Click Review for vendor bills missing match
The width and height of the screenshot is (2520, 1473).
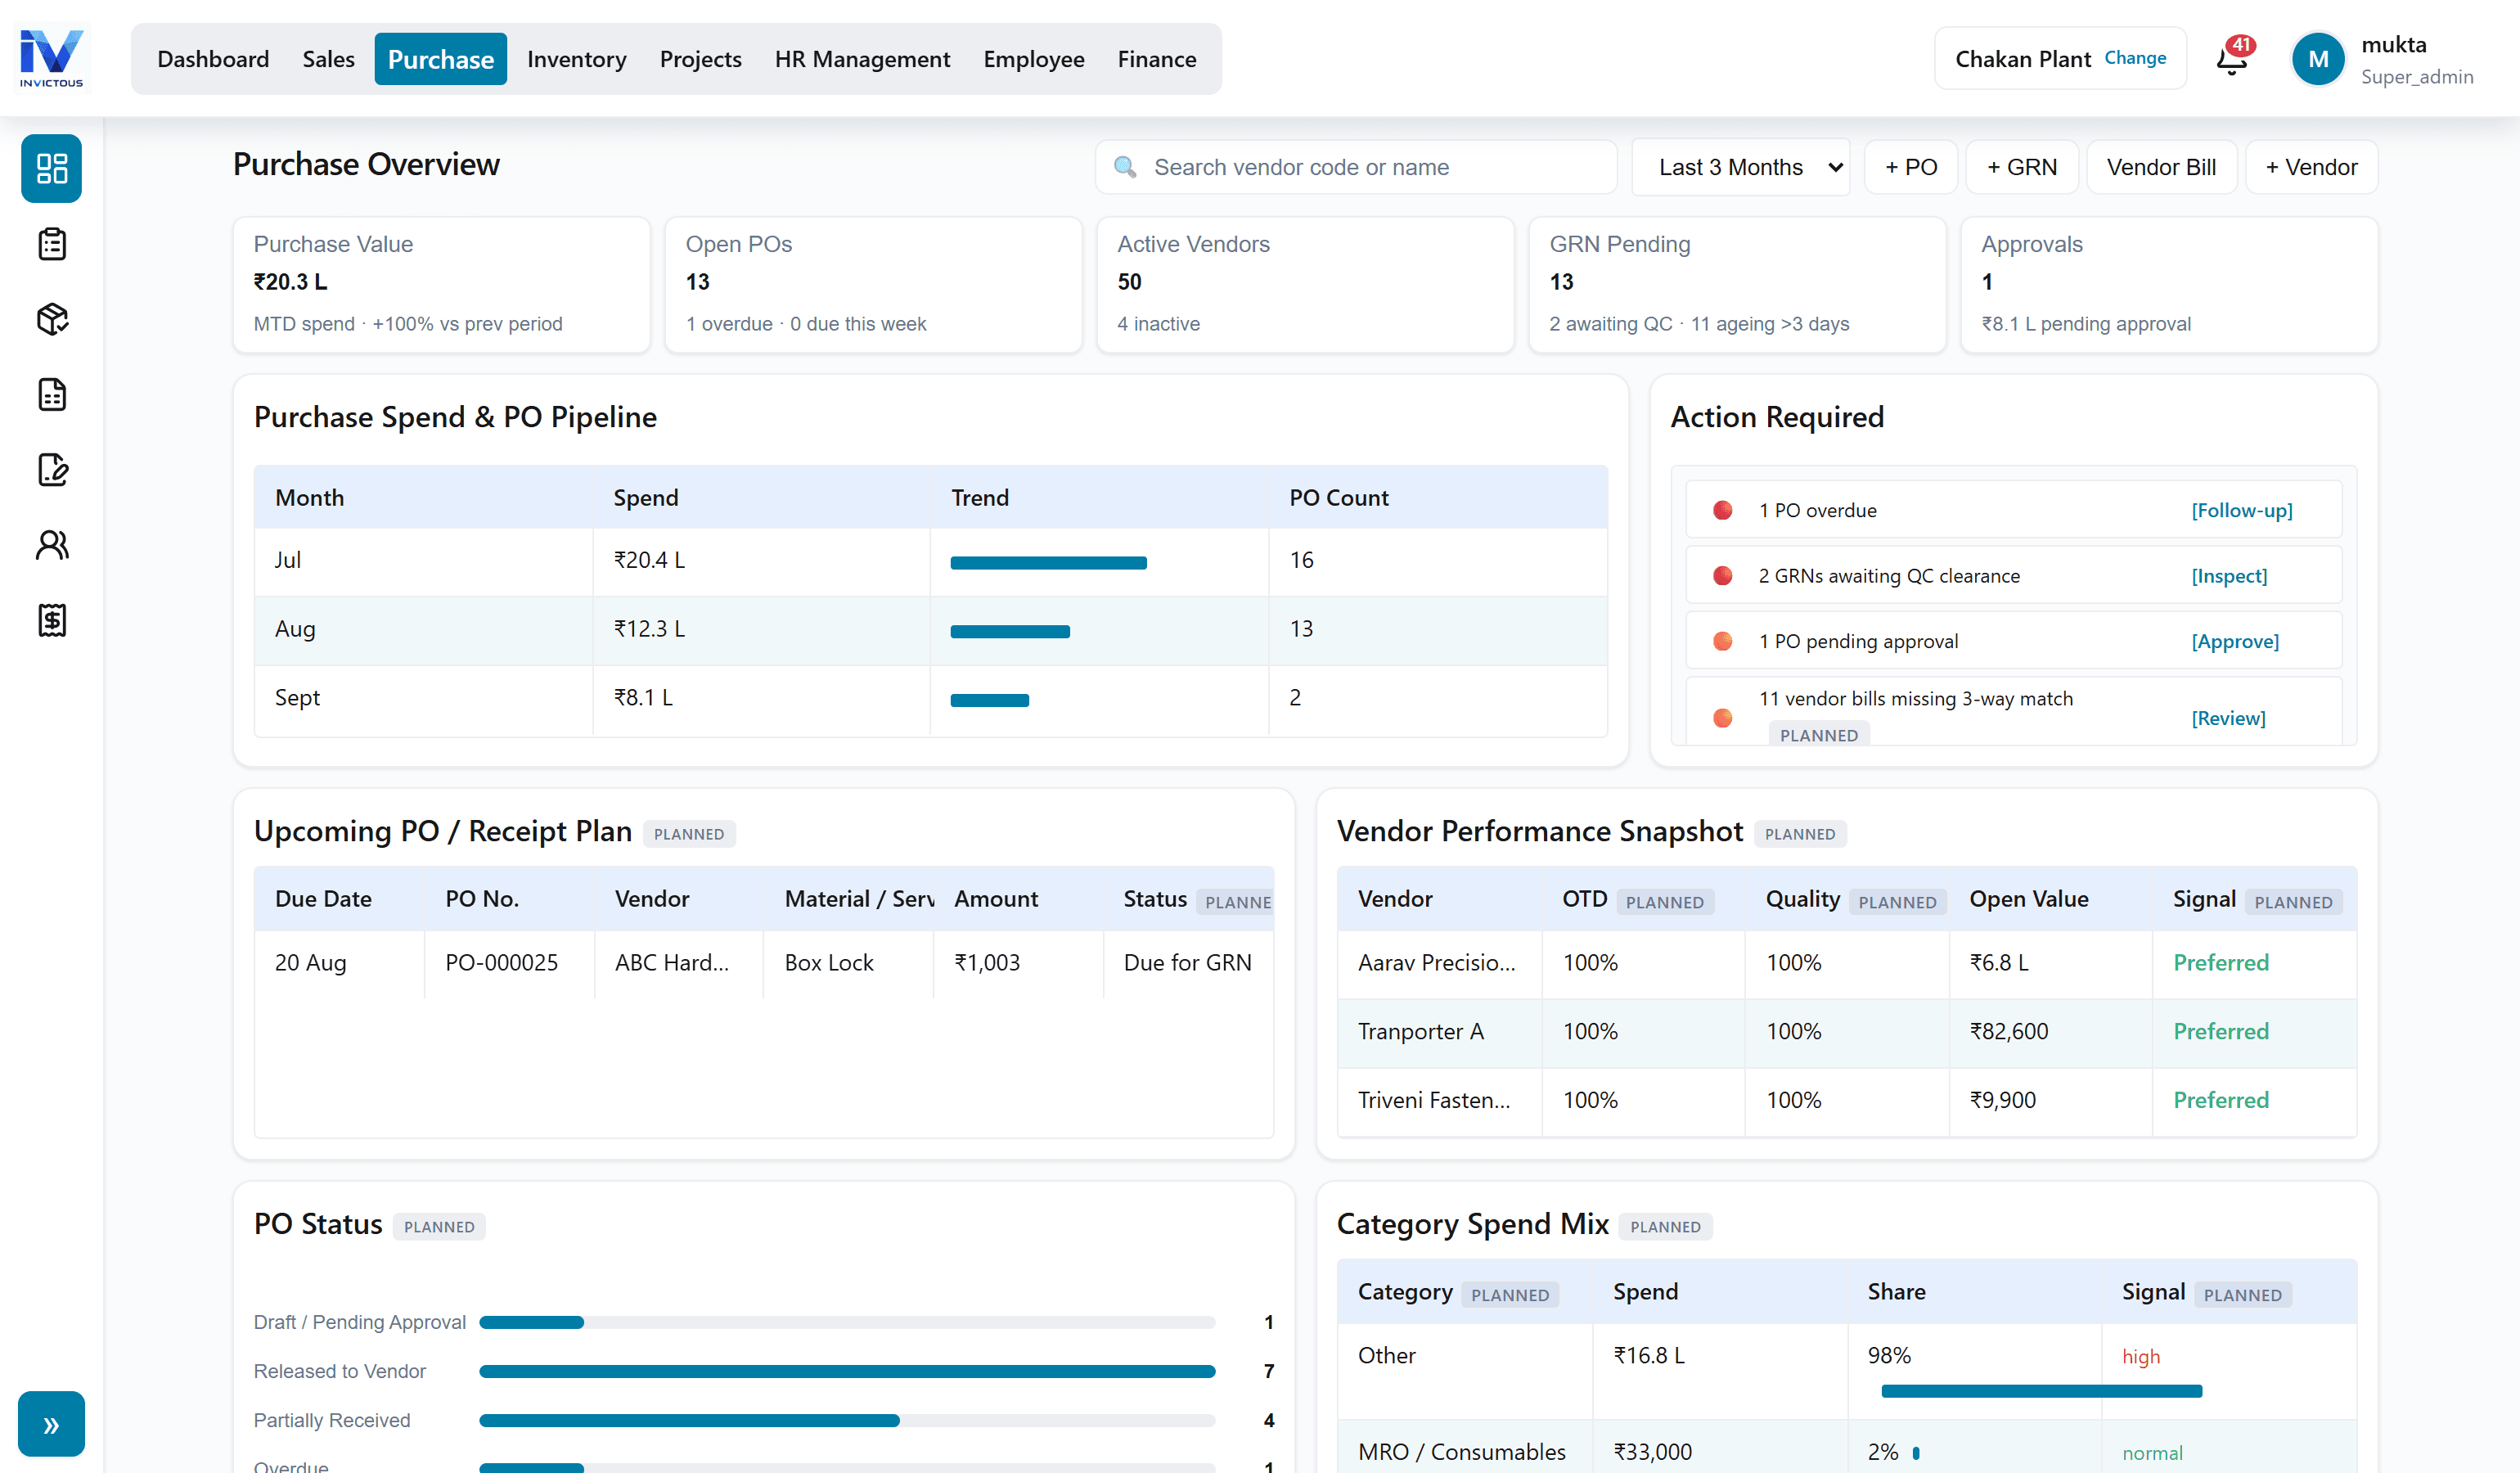(x=2228, y=718)
